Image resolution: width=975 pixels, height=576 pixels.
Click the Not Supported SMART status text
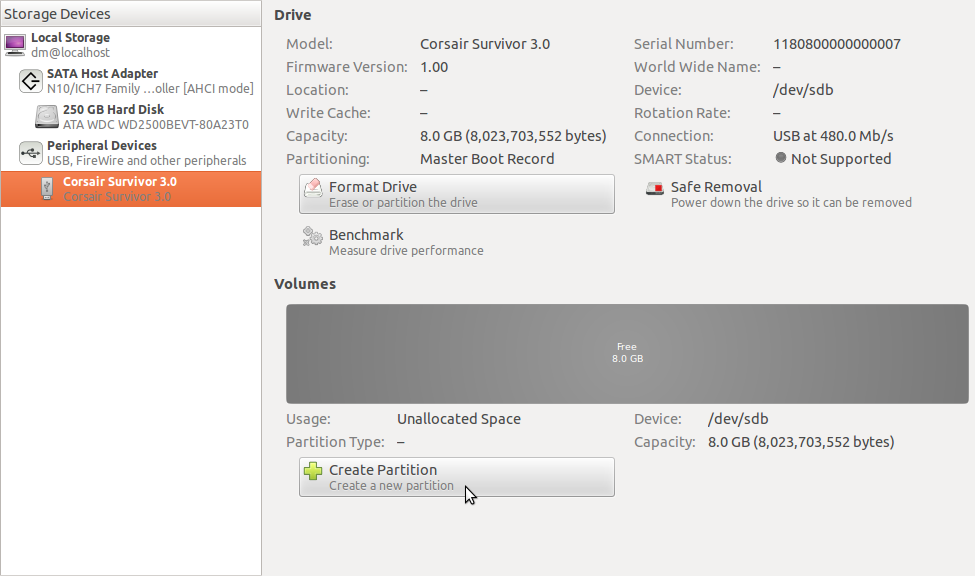point(841,159)
